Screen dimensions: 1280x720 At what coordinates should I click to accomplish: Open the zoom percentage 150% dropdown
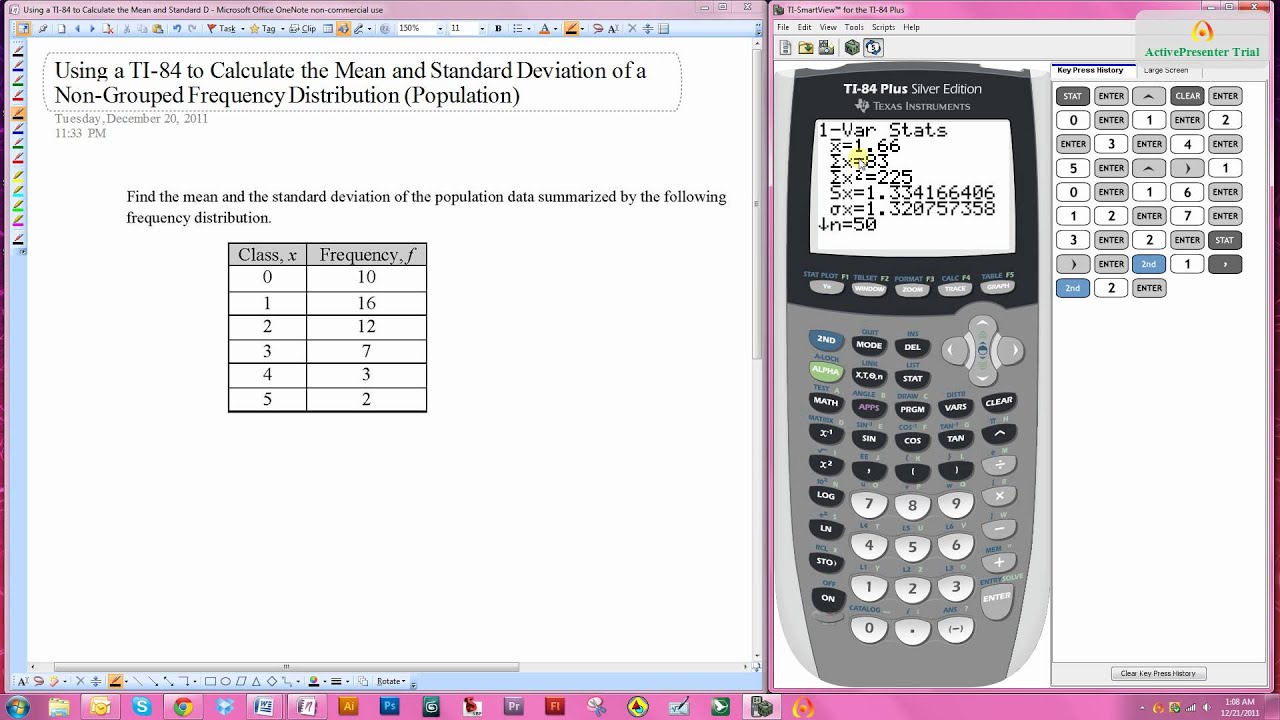click(440, 29)
